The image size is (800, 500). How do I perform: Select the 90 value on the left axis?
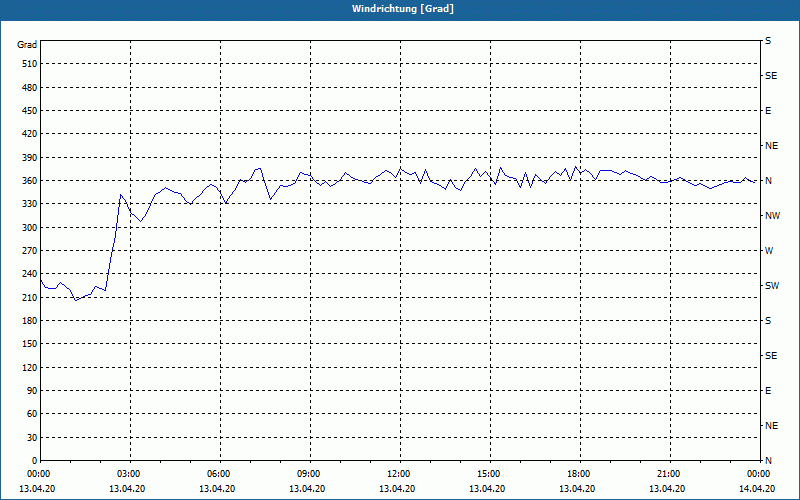[x=32, y=391]
